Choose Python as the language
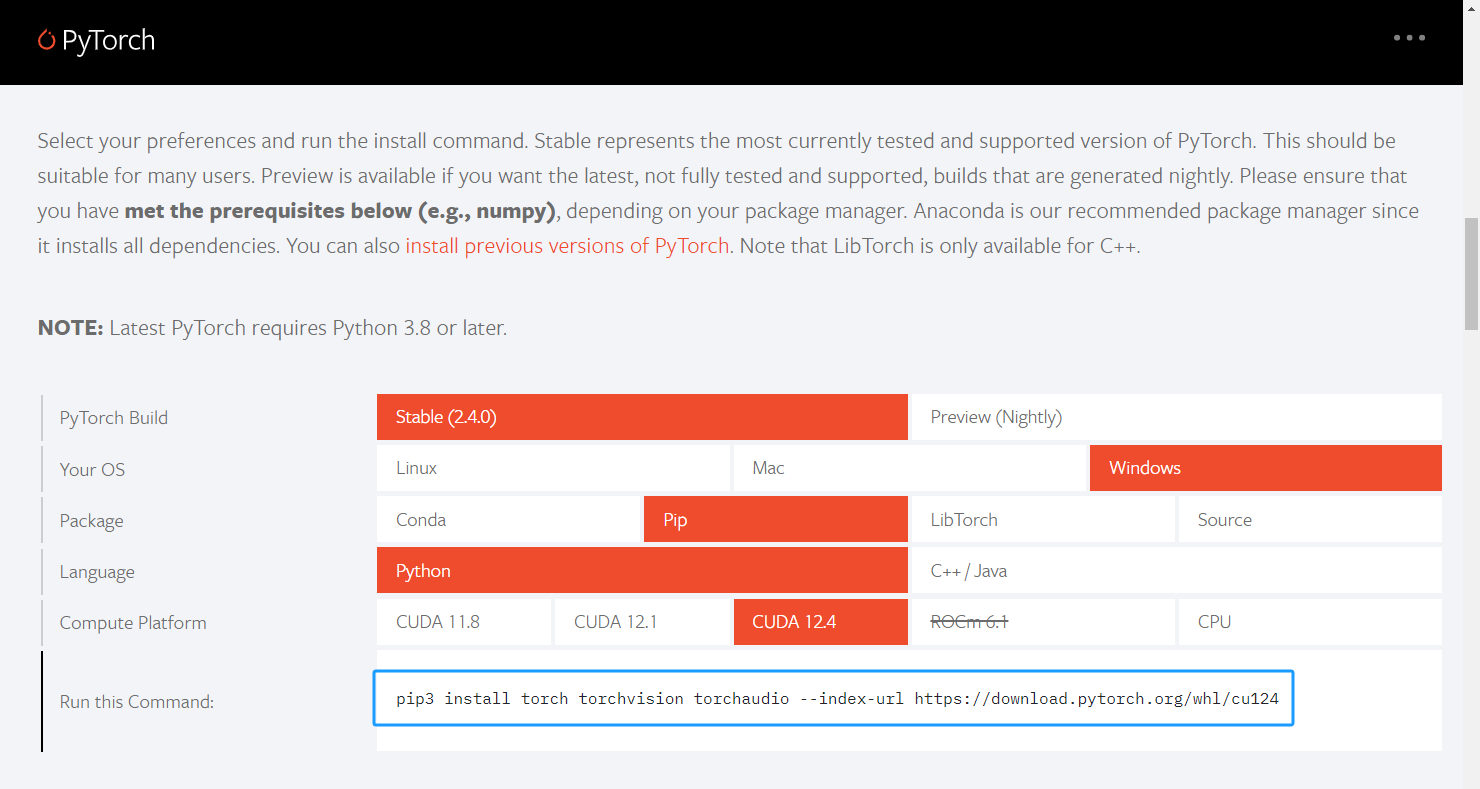The width and height of the screenshot is (1480, 789). (641, 571)
